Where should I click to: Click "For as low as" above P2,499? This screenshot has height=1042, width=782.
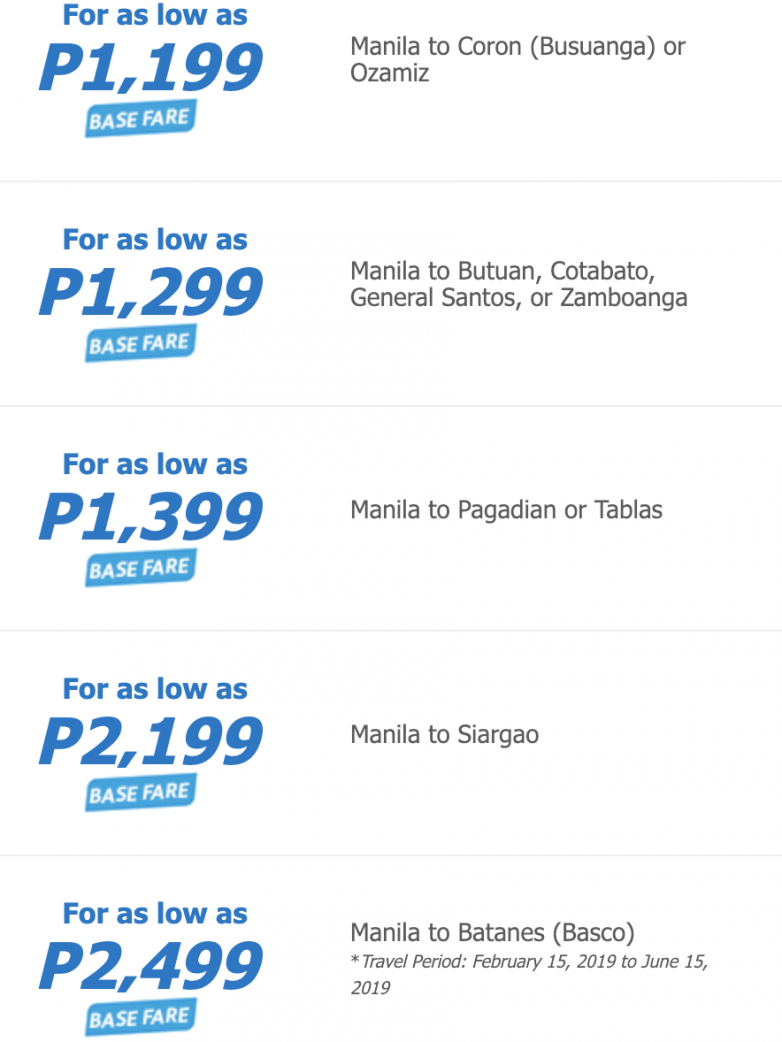coord(155,913)
